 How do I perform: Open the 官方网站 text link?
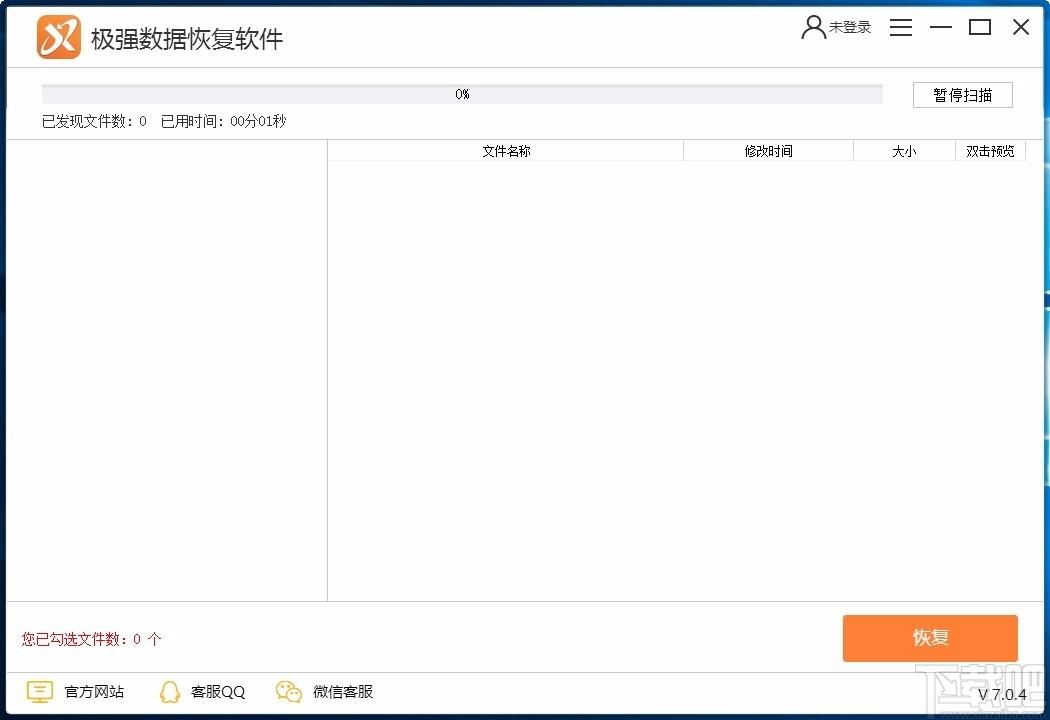(94, 692)
